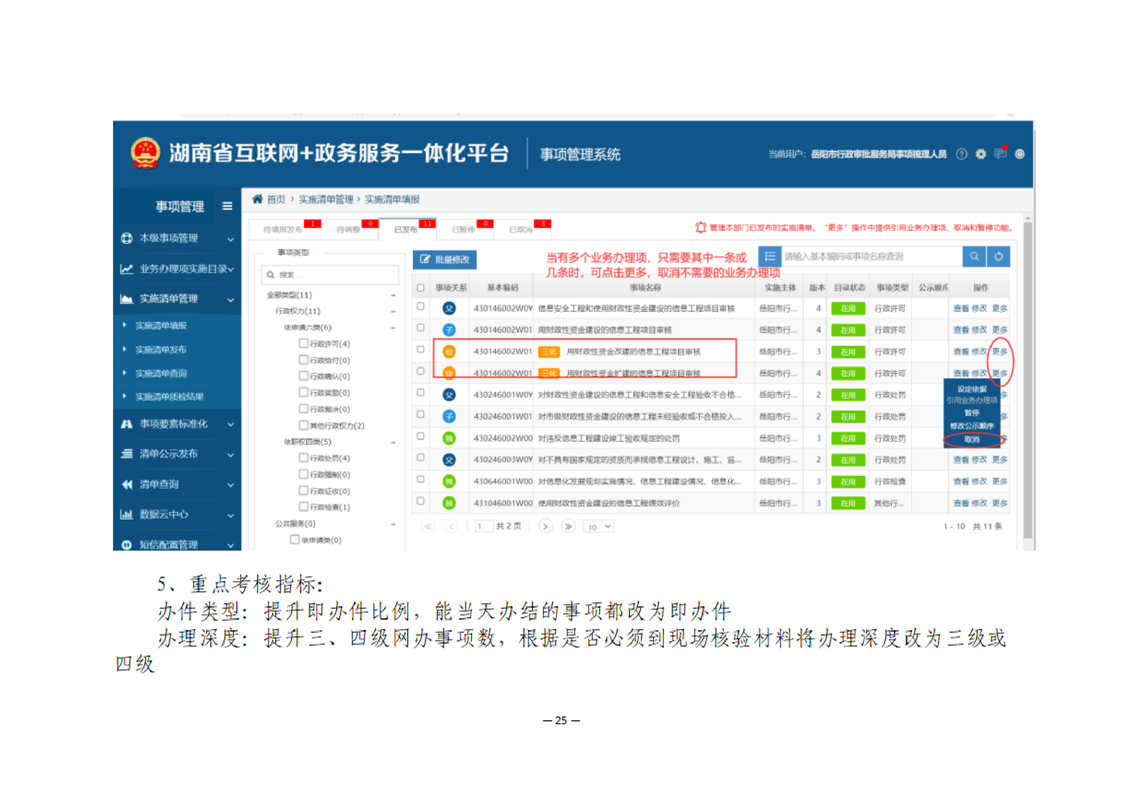The width and height of the screenshot is (1122, 792).
Task: Switch to the 已暂停 tab
Action: (x=463, y=229)
